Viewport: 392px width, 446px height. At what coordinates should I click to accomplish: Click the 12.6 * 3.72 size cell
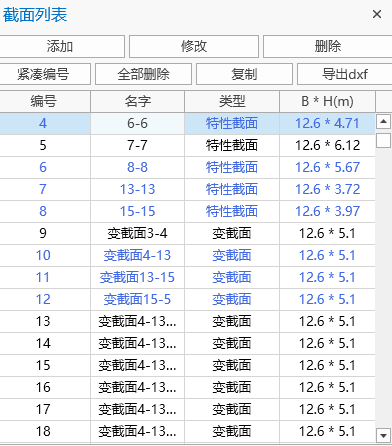[x=327, y=189]
